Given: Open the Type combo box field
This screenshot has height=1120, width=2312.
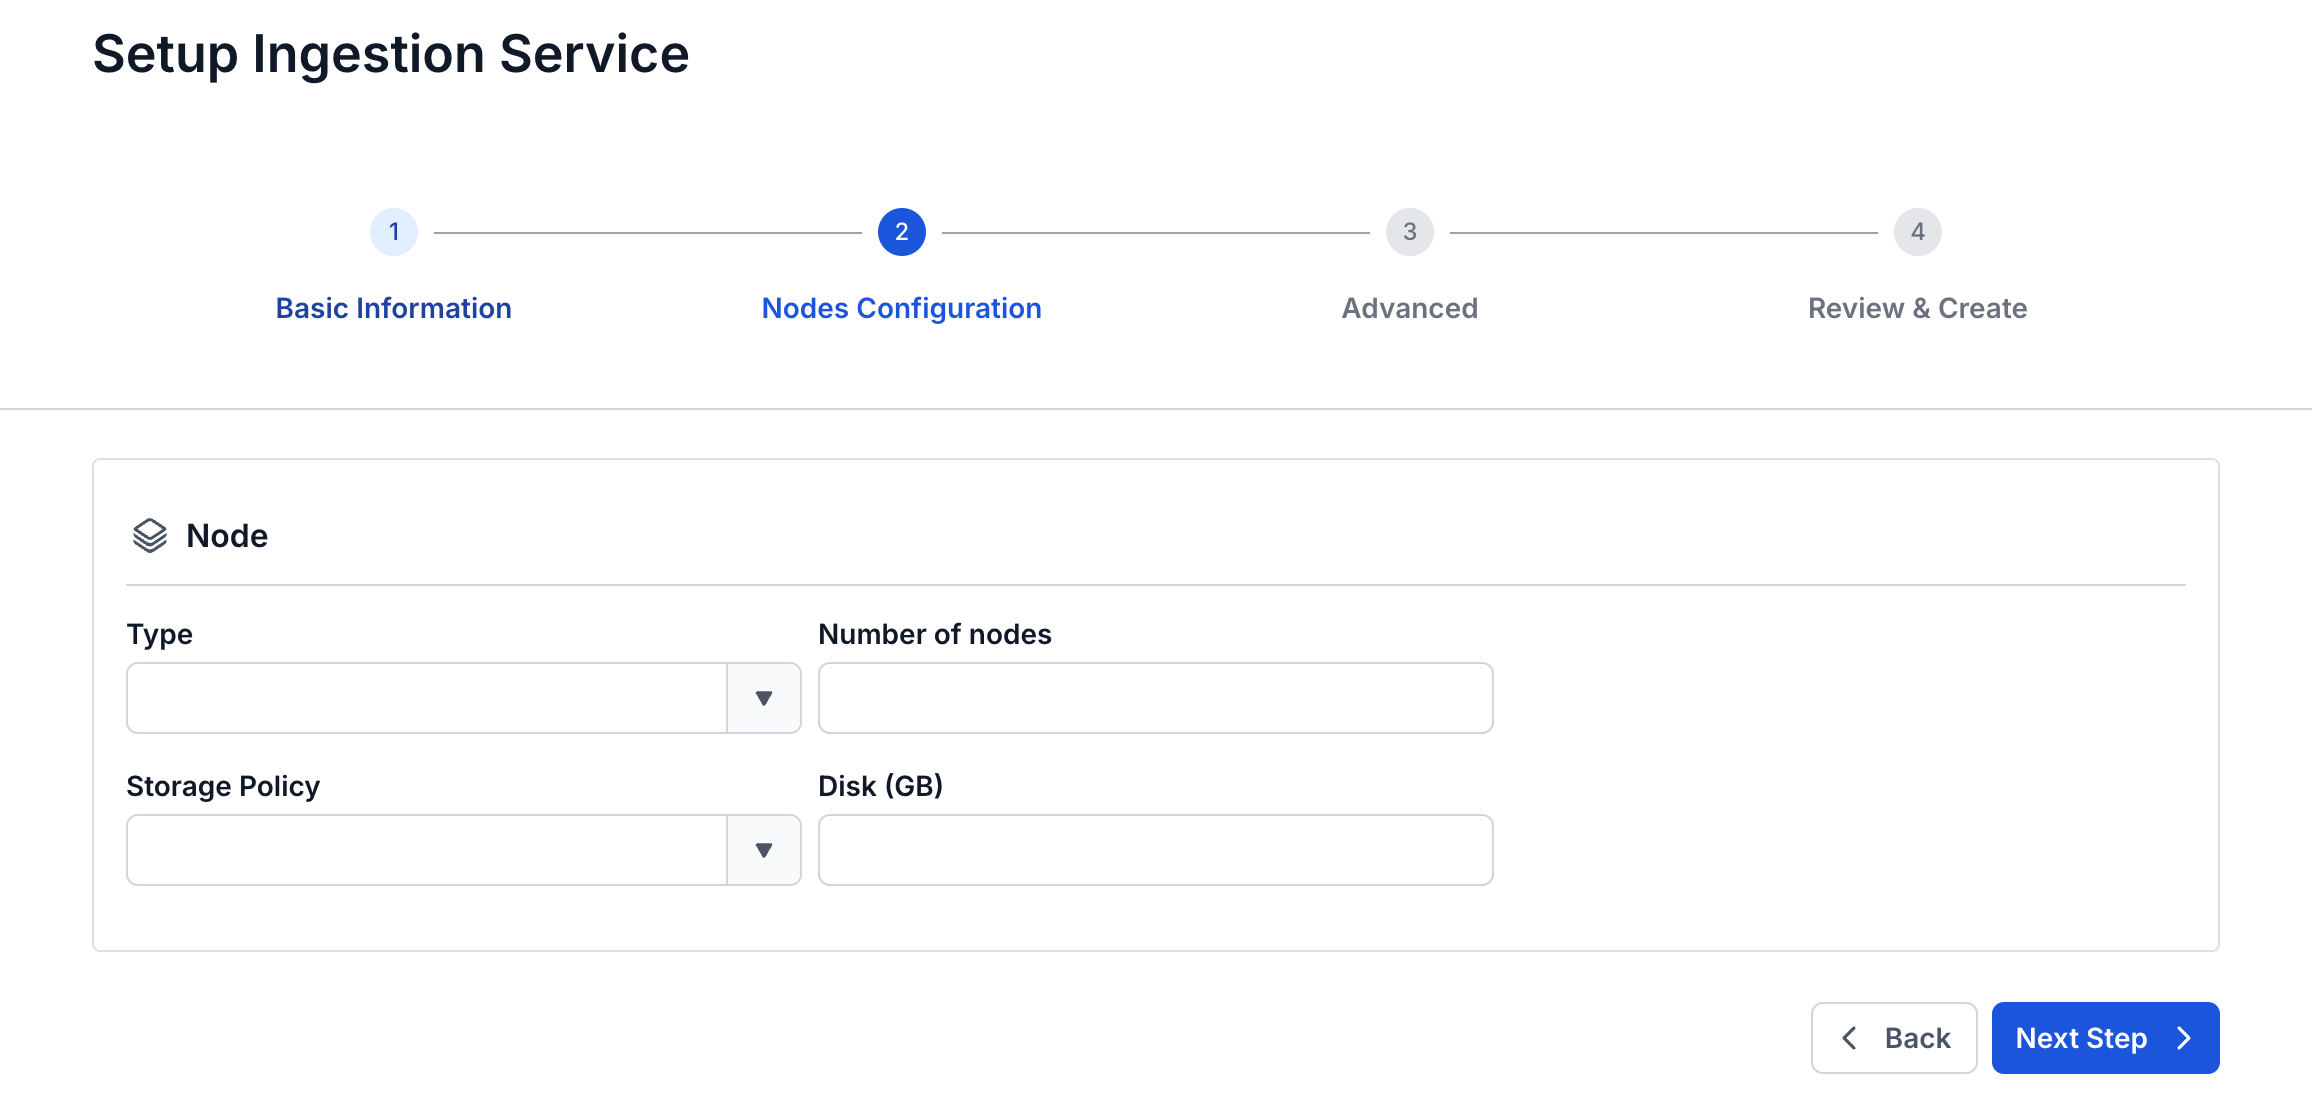Looking at the screenshot, I should pyautogui.click(x=464, y=698).
